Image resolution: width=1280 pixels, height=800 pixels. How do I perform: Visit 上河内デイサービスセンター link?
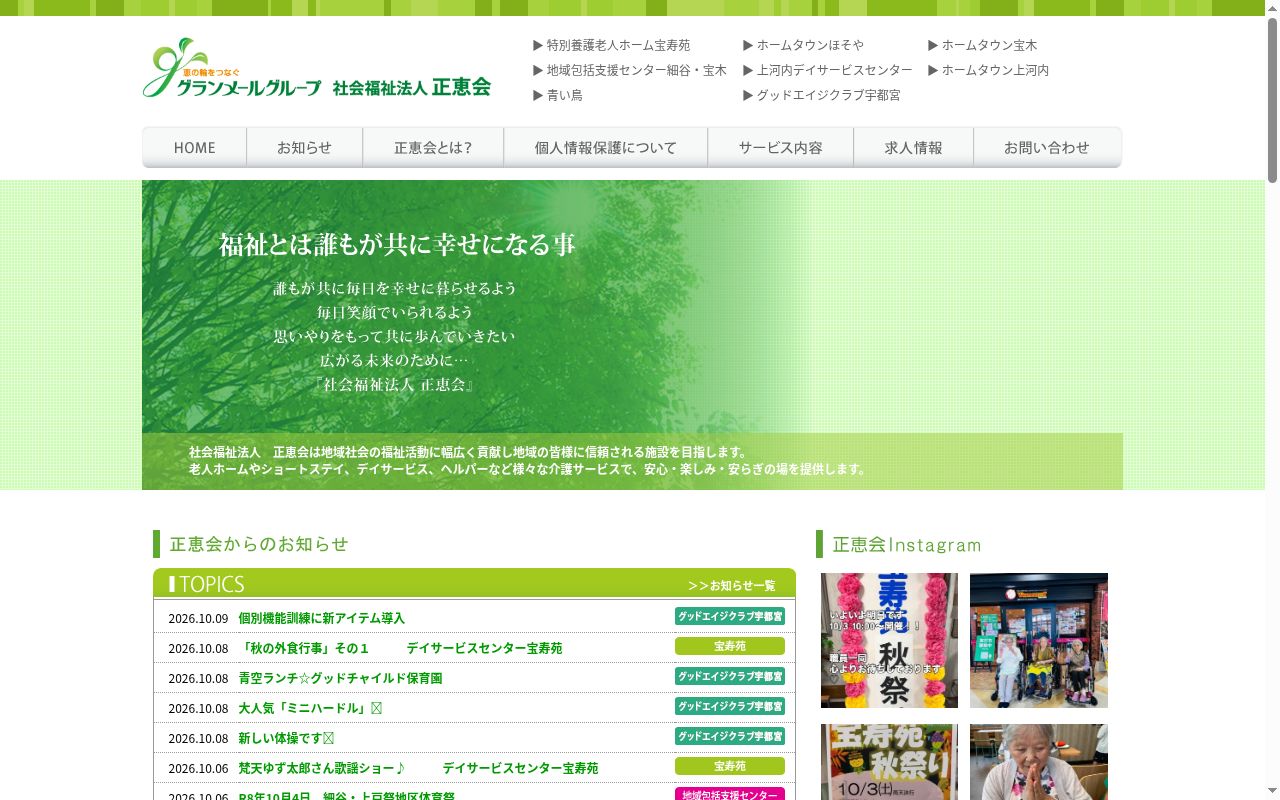pos(828,70)
